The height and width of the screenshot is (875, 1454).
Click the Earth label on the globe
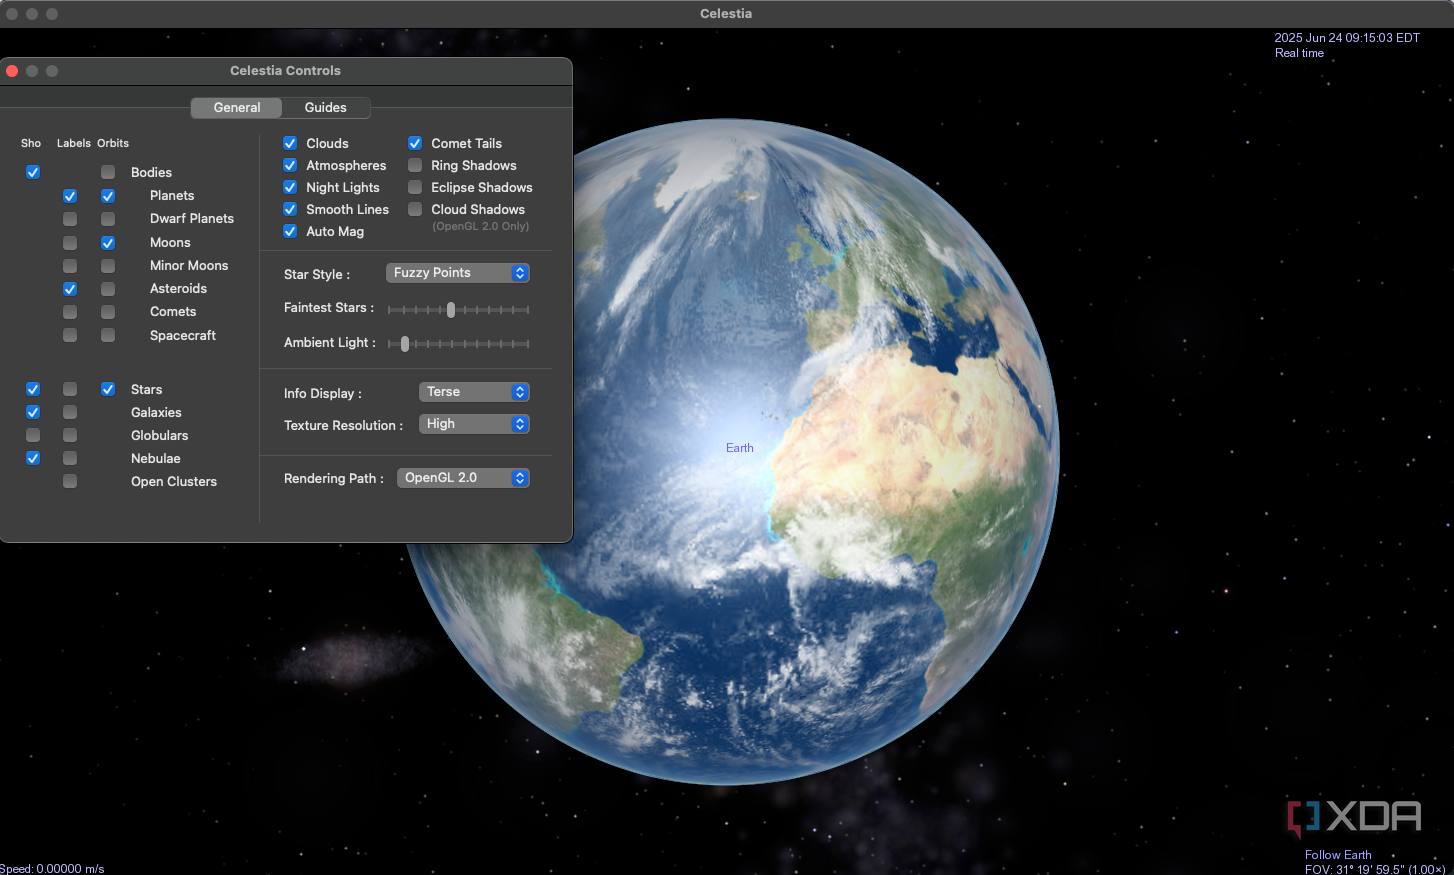[x=740, y=448]
